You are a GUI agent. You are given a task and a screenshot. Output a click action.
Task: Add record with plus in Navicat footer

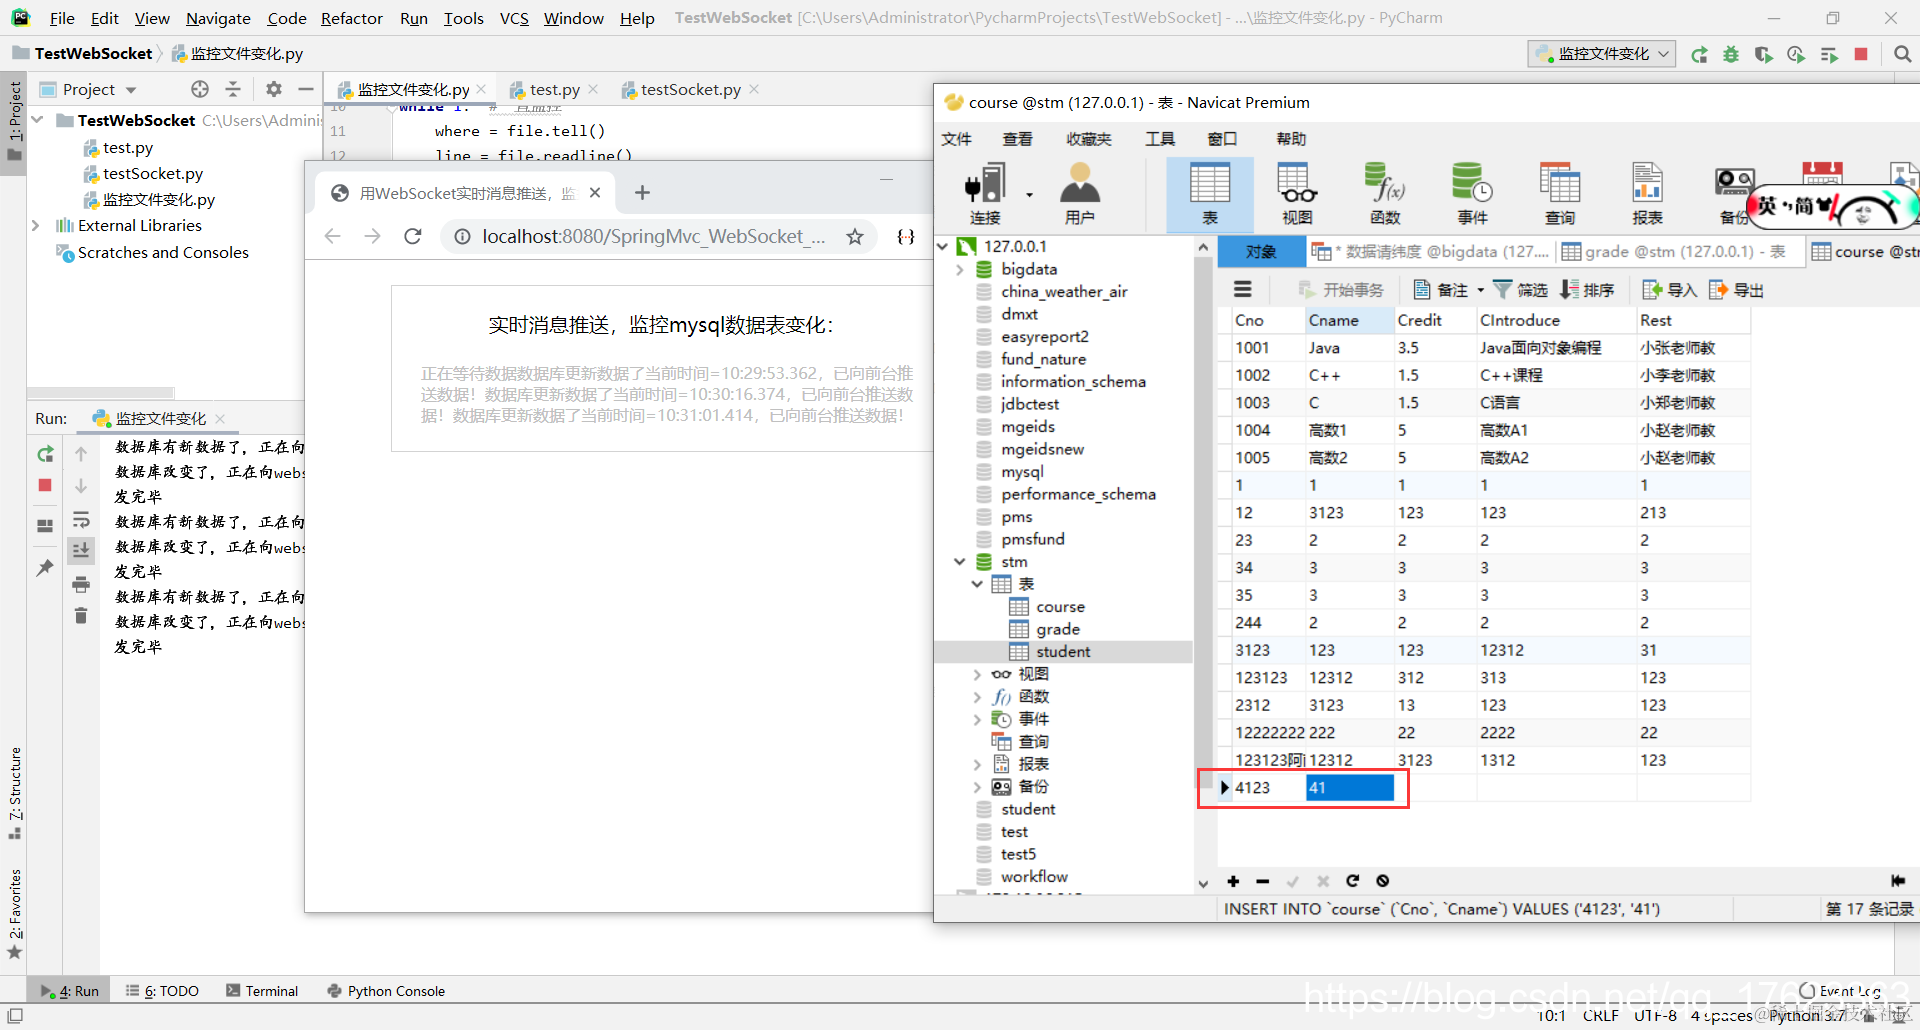click(1233, 881)
